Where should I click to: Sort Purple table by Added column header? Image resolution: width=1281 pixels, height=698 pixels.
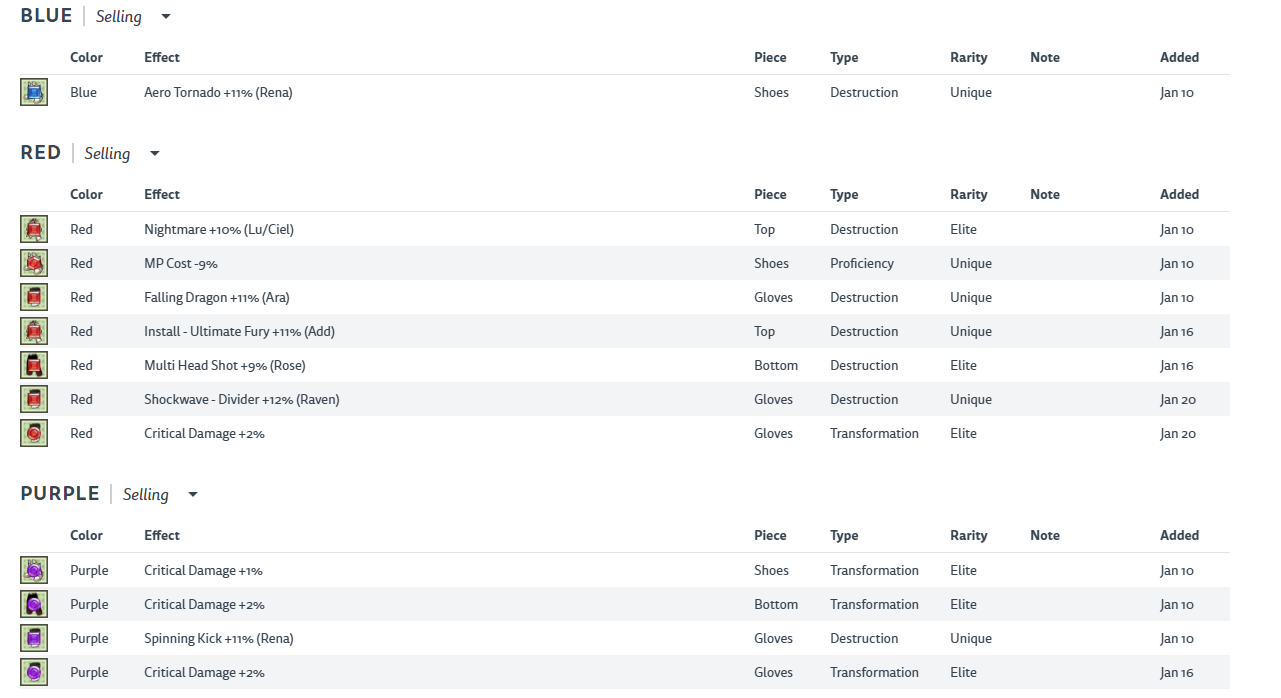[x=1179, y=536]
